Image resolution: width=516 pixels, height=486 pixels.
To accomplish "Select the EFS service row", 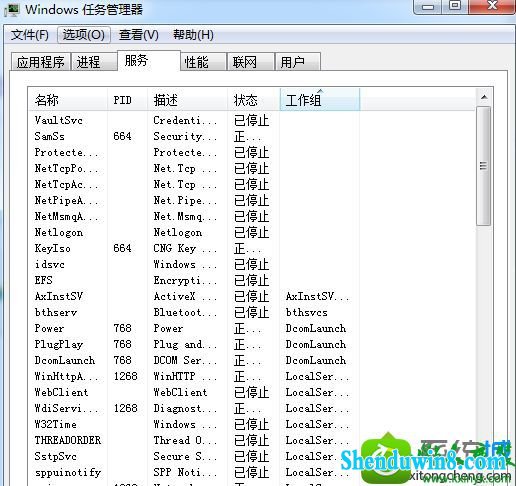I will point(252,280).
